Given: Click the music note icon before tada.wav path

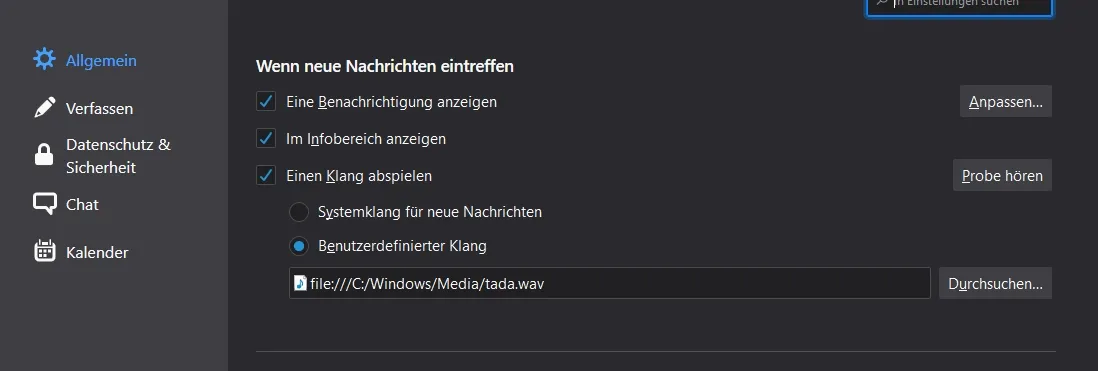Looking at the screenshot, I should coord(300,283).
